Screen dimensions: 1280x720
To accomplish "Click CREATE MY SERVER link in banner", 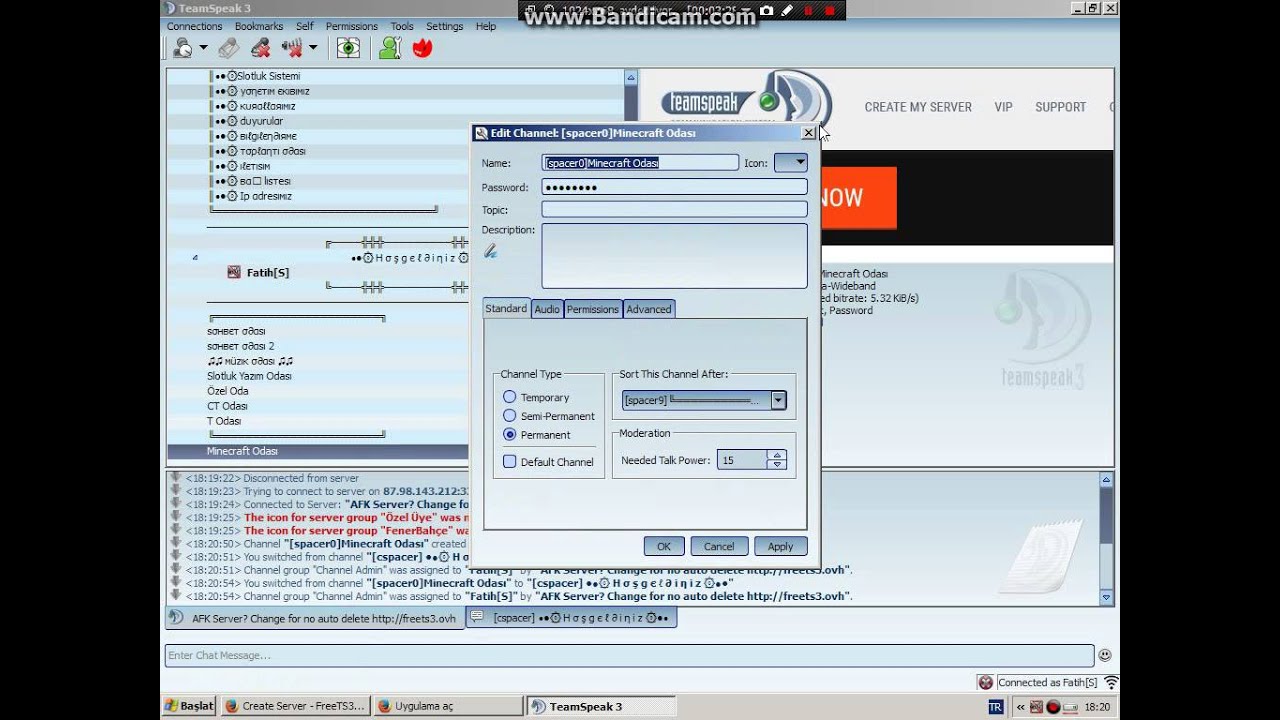I will click(918, 107).
